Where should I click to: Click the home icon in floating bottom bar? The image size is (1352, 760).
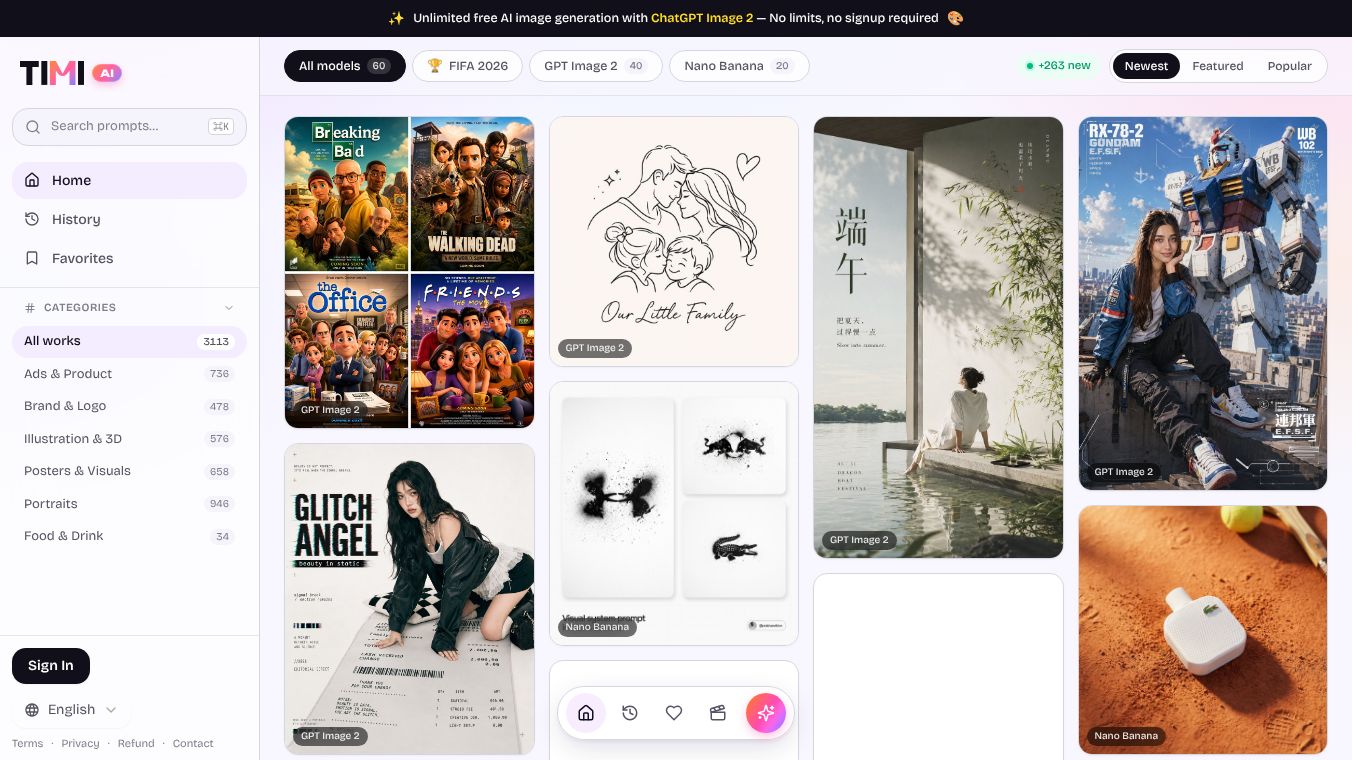pos(586,713)
